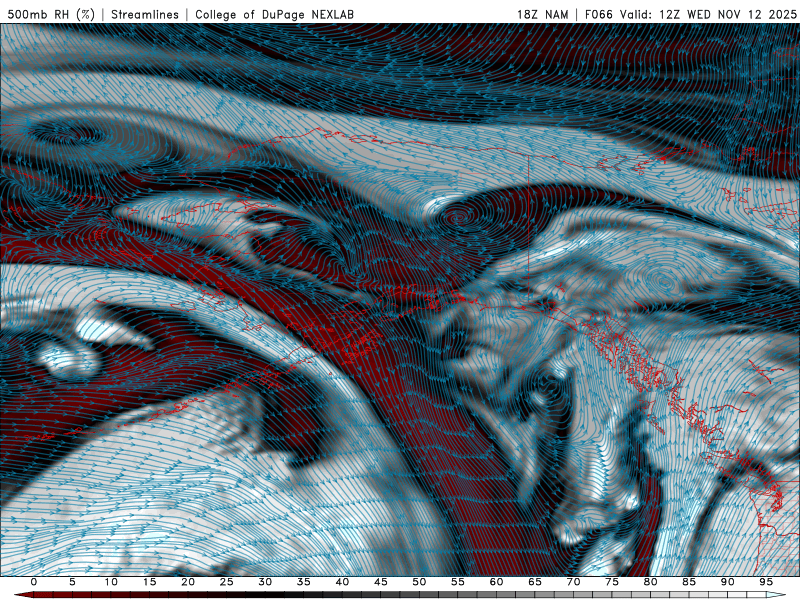Click the 5 value on the RH scale
The height and width of the screenshot is (600, 800).
72,582
